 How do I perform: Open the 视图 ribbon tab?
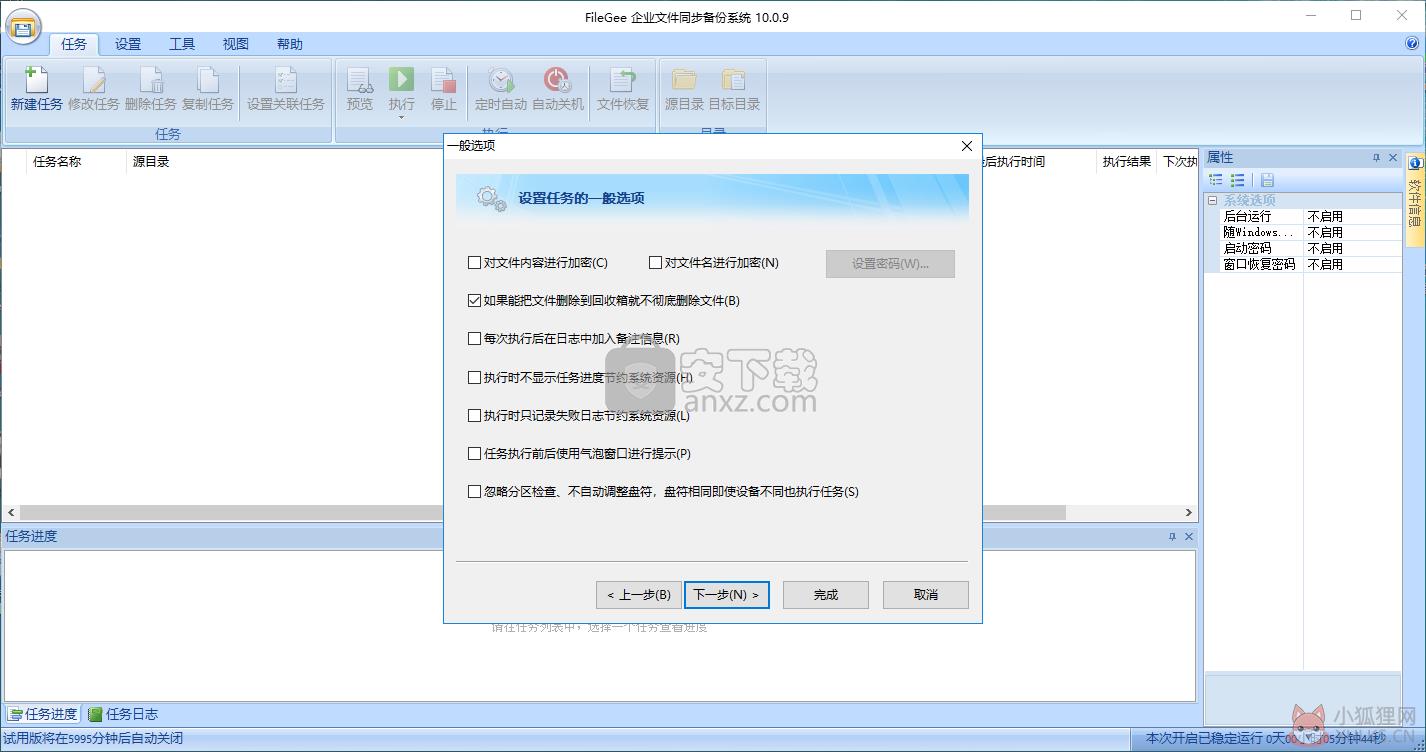pyautogui.click(x=236, y=44)
